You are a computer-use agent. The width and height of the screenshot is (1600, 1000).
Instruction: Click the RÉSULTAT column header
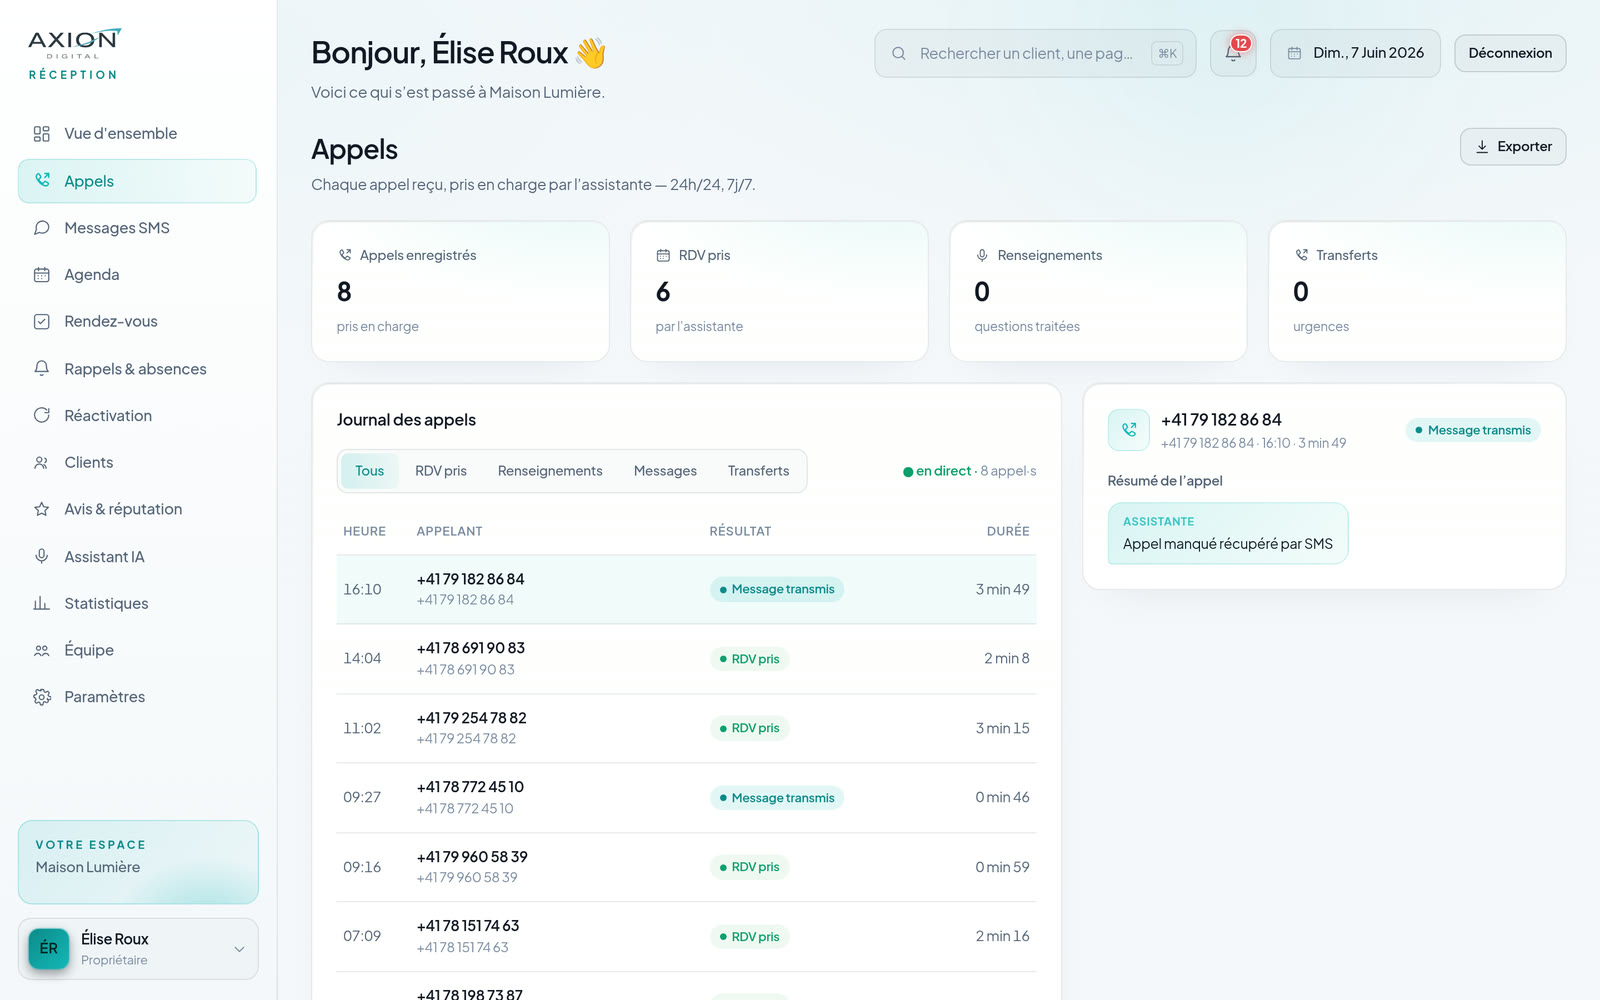[x=740, y=532]
